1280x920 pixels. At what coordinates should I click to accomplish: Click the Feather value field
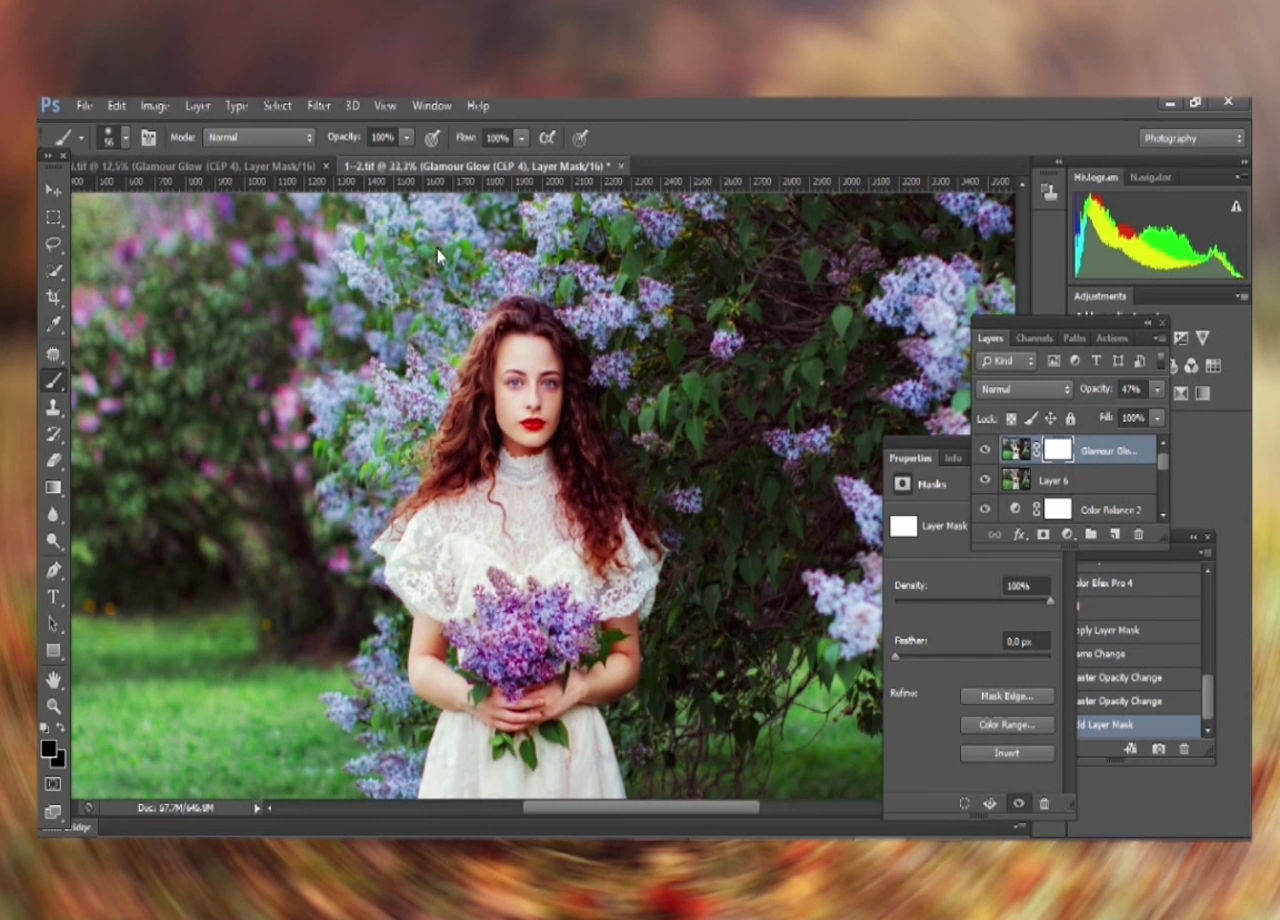tap(1025, 641)
